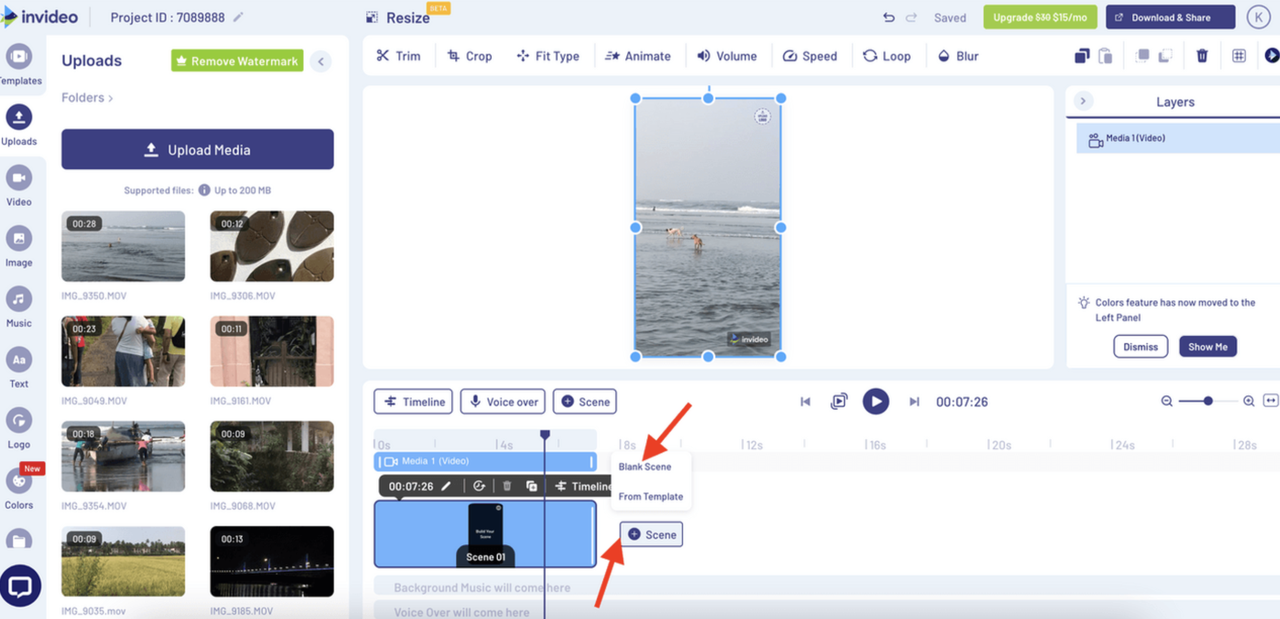Open the Volume control
Viewport: 1280px width, 619px height.
727,56
